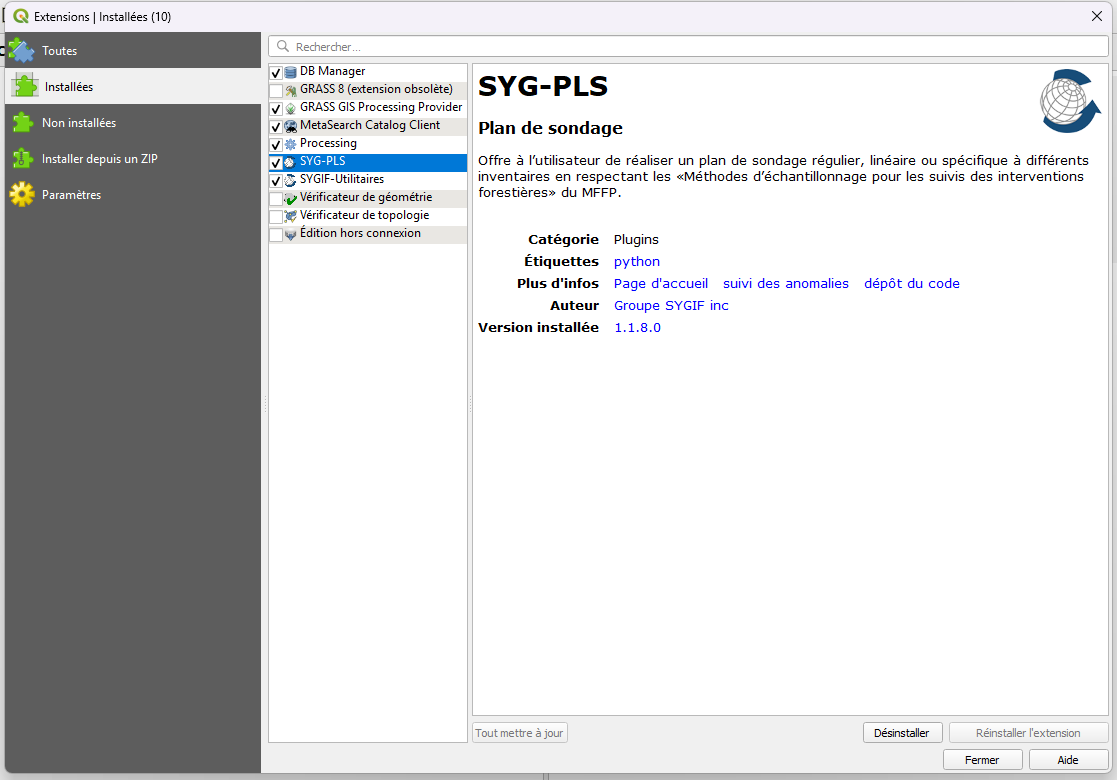The width and height of the screenshot is (1117, 780).
Task: Open the Toutes extensions tab
Action: pos(59,51)
